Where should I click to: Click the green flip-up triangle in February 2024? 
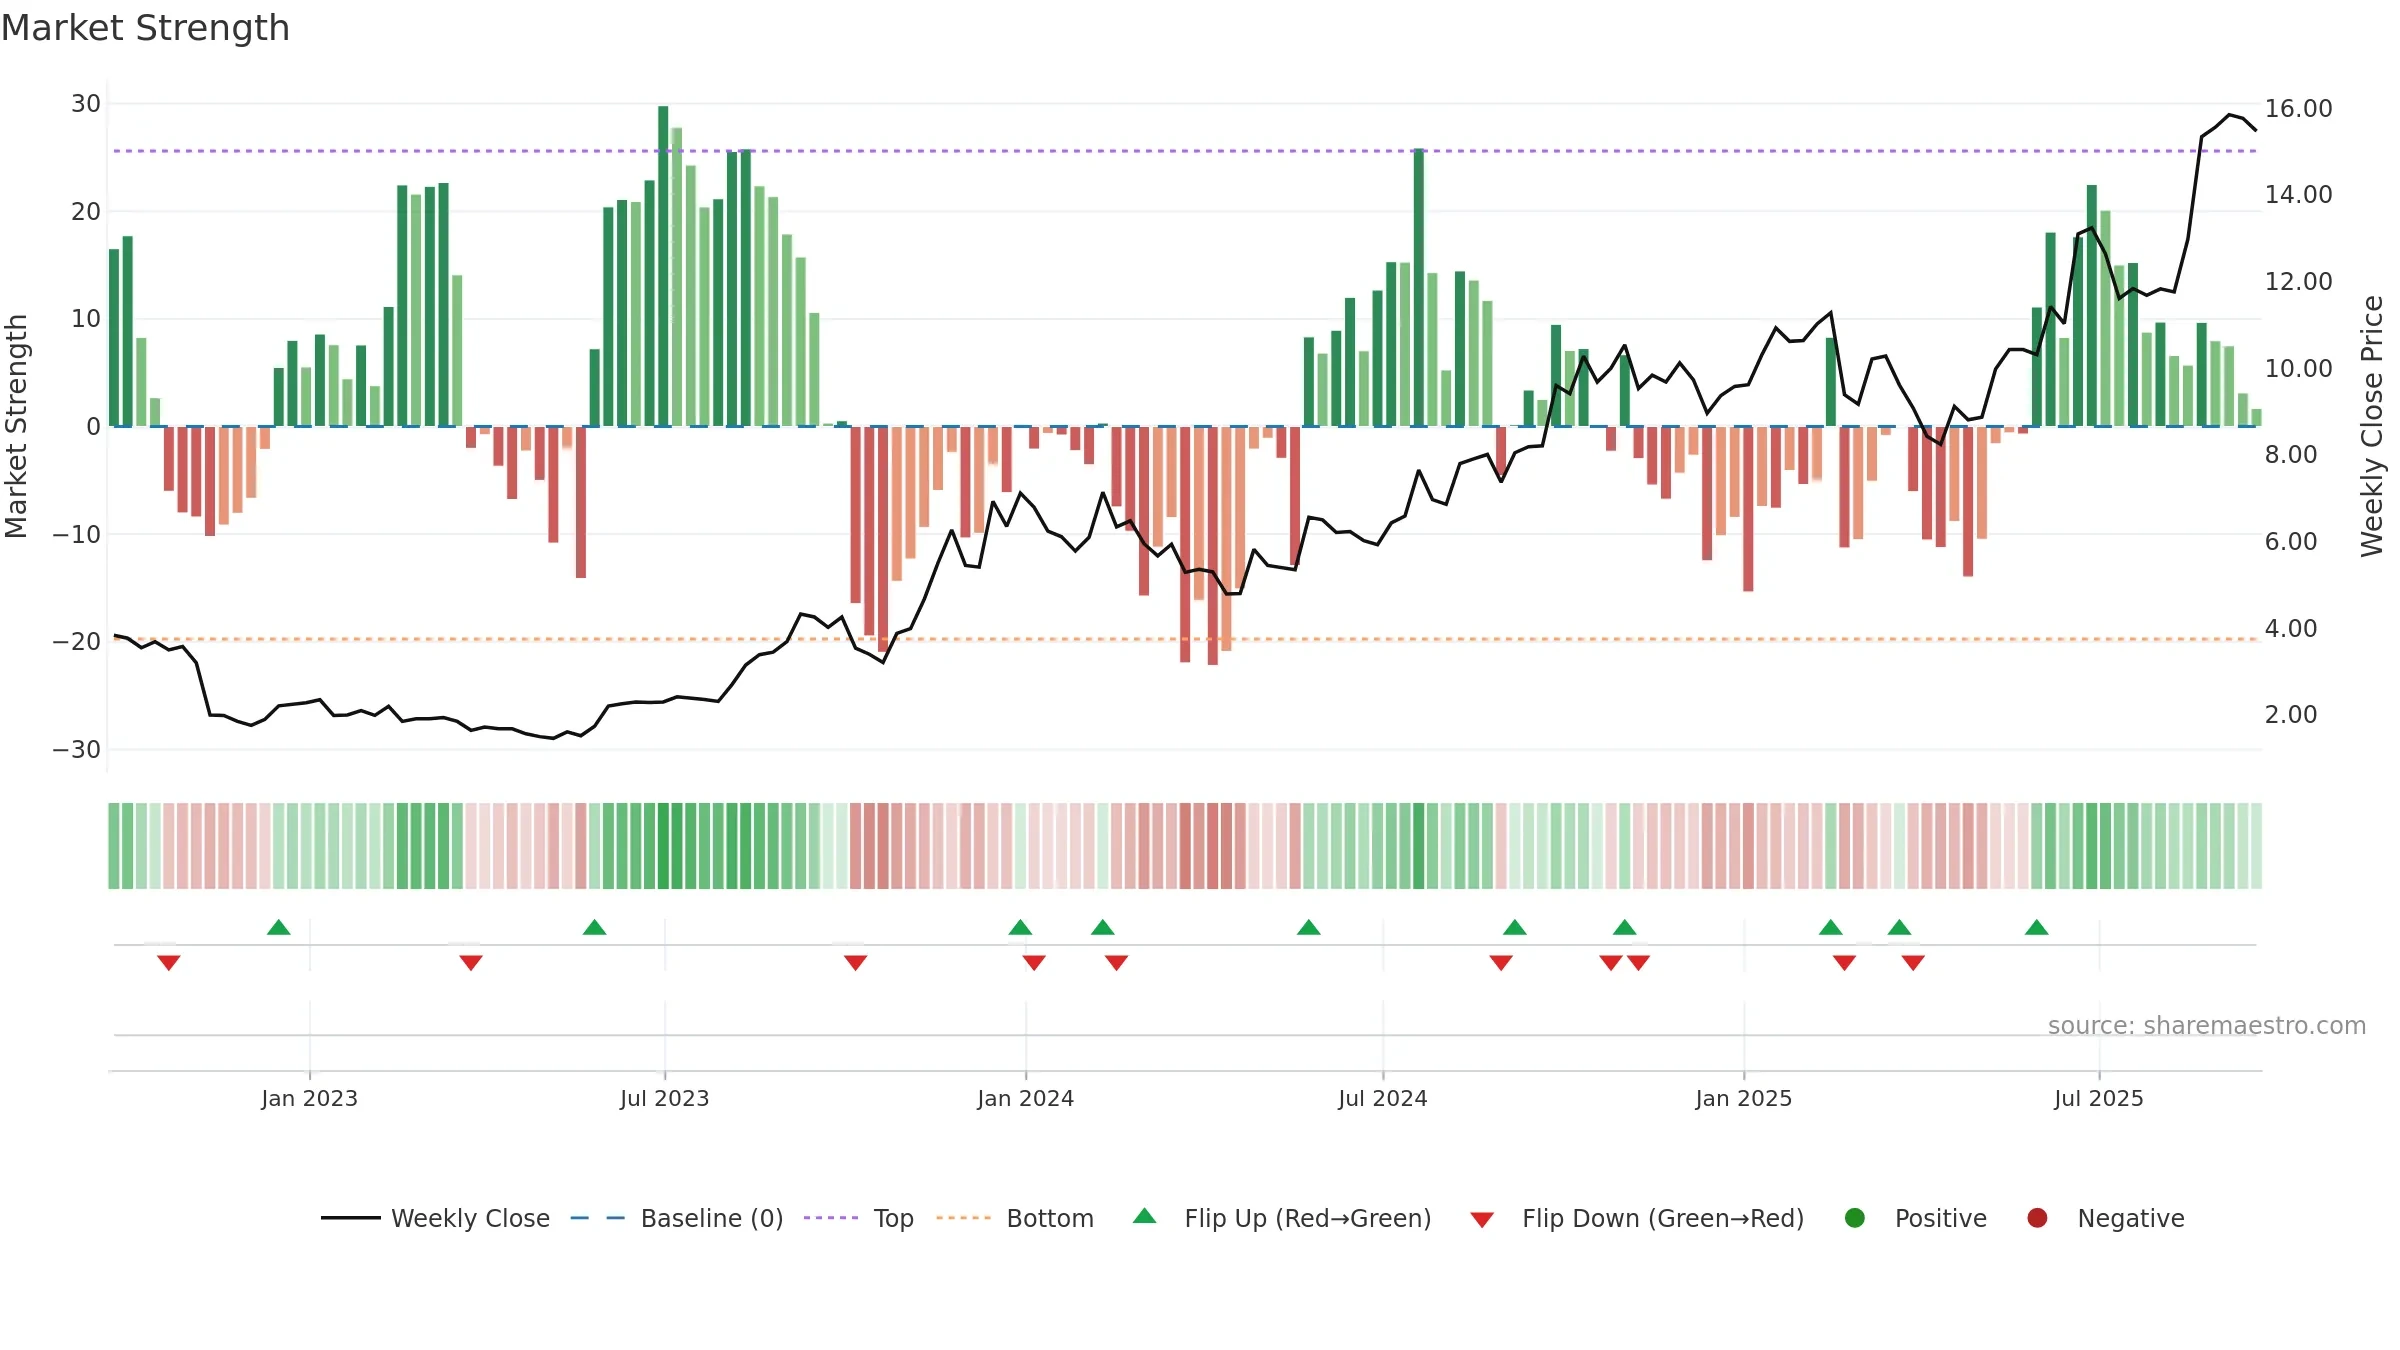pyautogui.click(x=1103, y=927)
